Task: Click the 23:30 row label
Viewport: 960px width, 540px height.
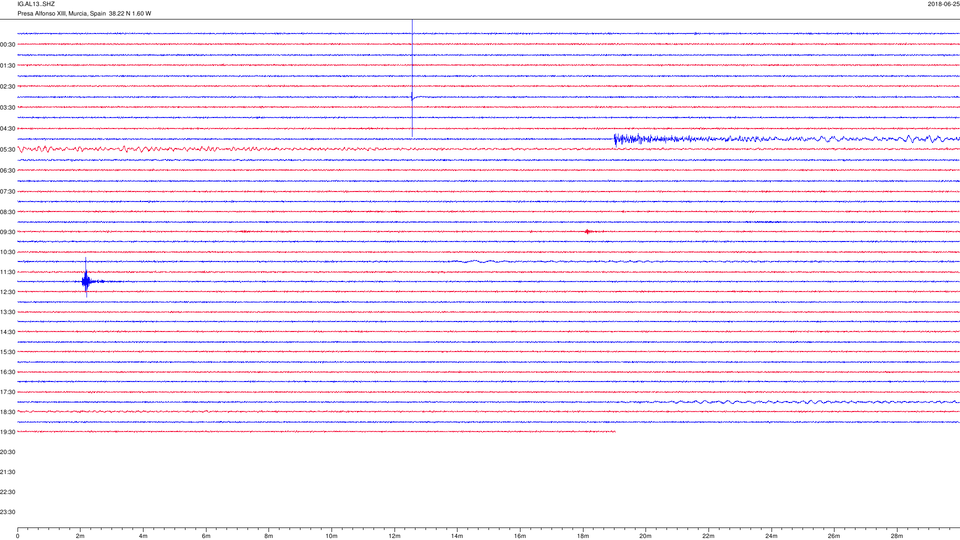Action: point(7,512)
